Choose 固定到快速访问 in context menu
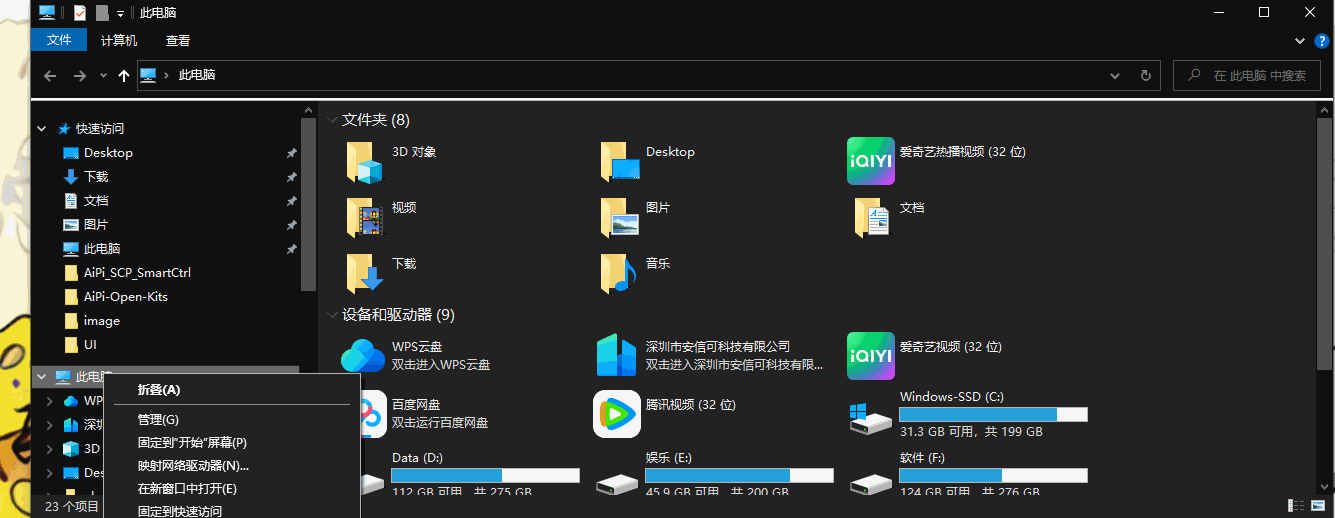 pos(232,510)
